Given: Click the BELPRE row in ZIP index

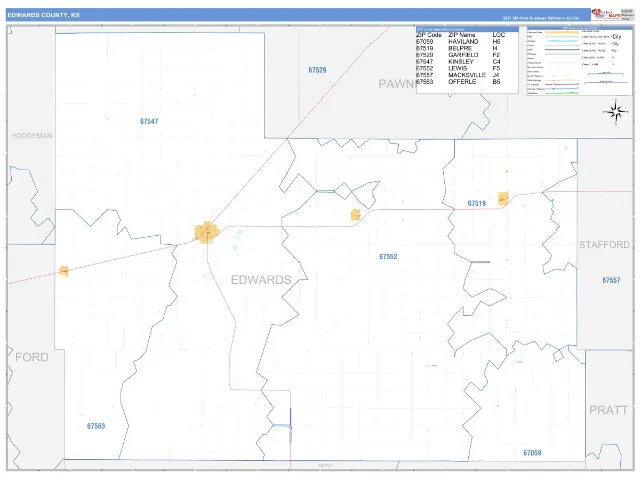Looking at the screenshot, I should [461, 48].
